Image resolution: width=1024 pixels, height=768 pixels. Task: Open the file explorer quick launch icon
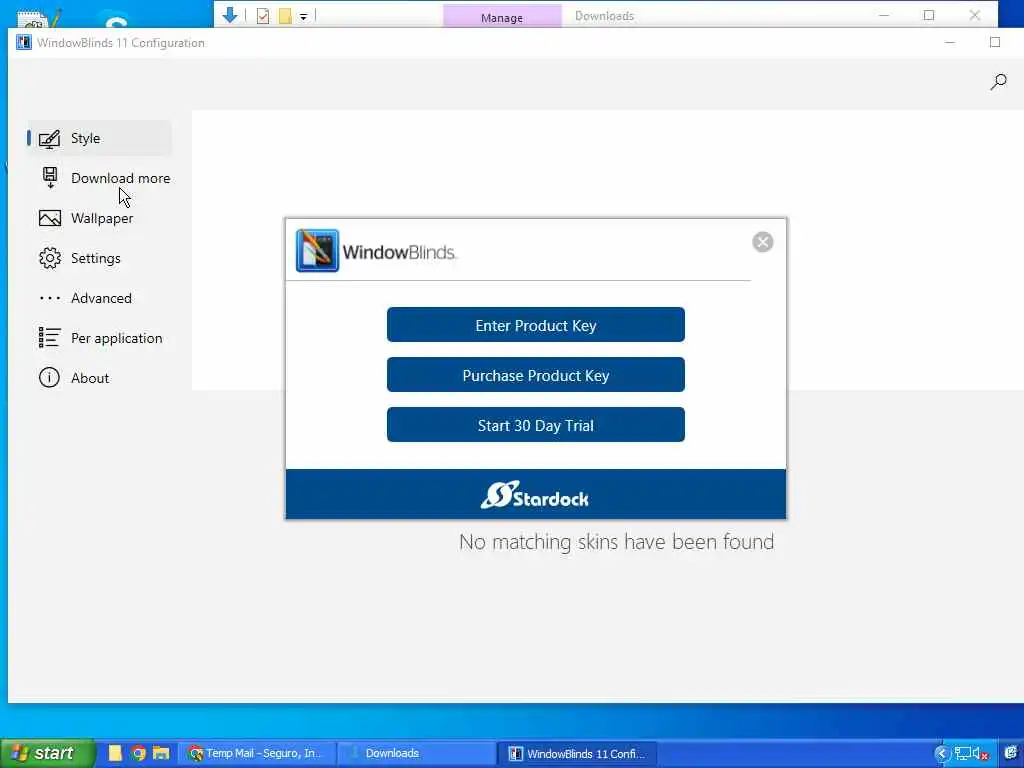pyautogui.click(x=161, y=753)
